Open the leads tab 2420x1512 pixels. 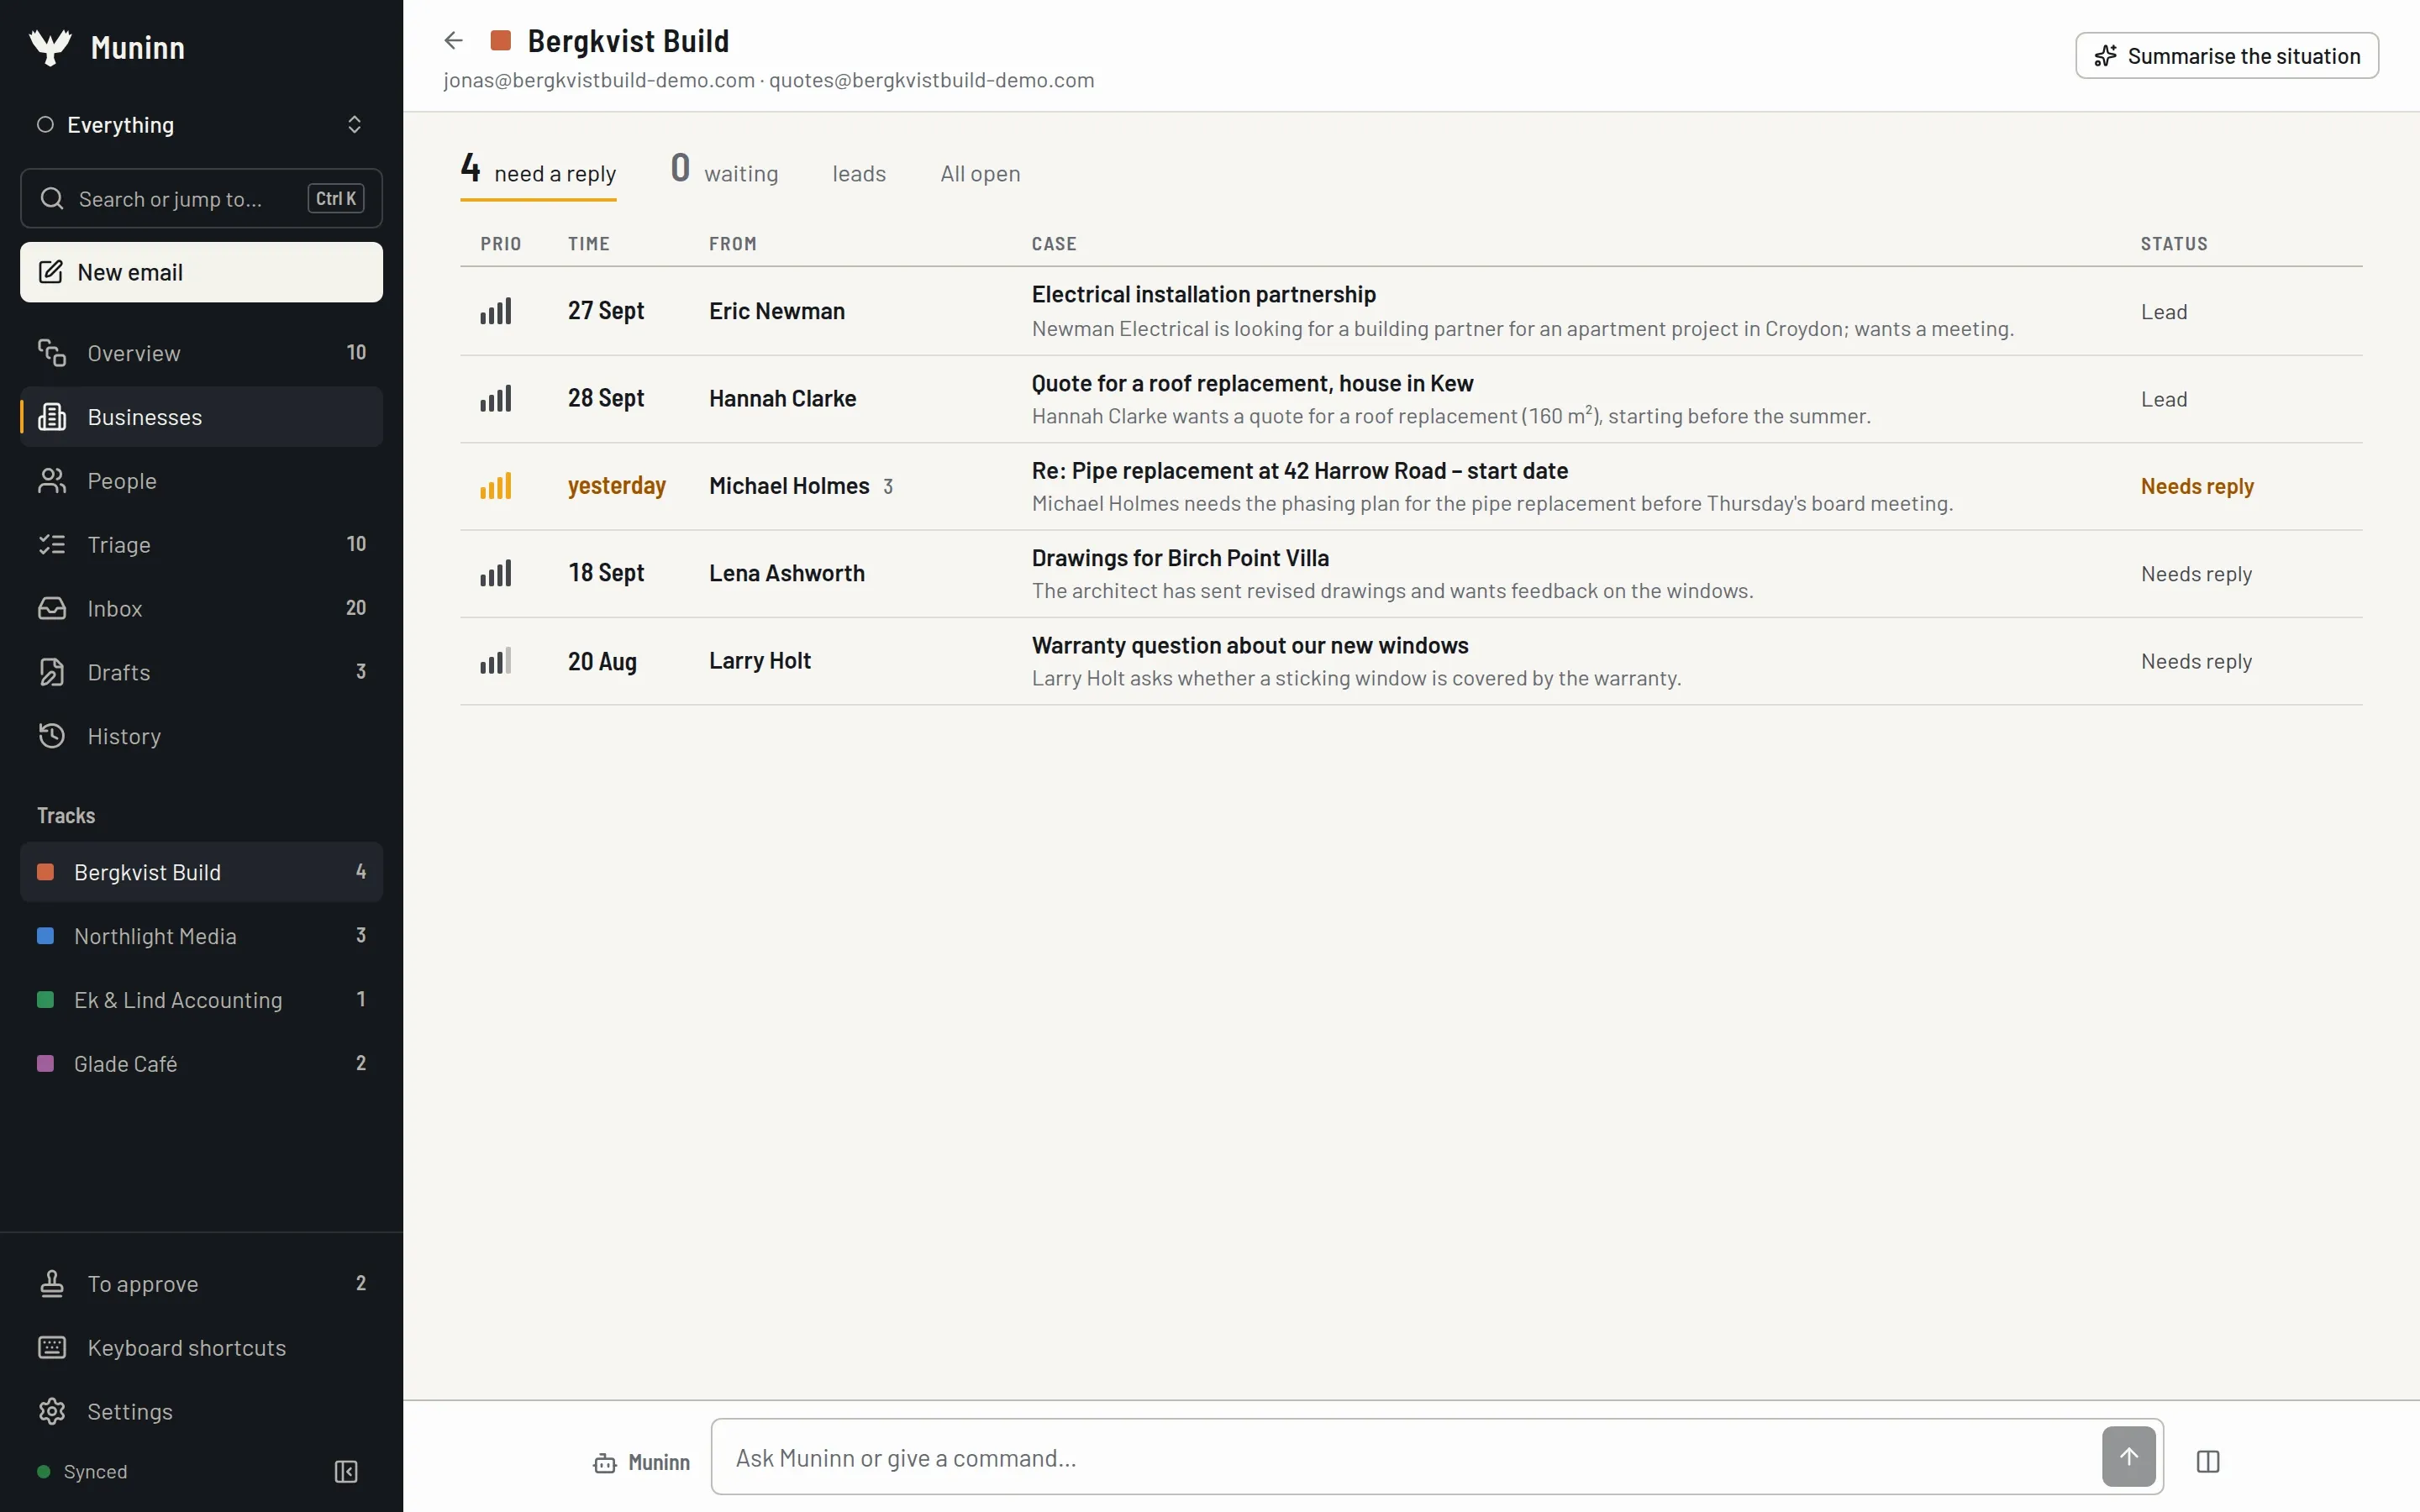click(x=859, y=174)
